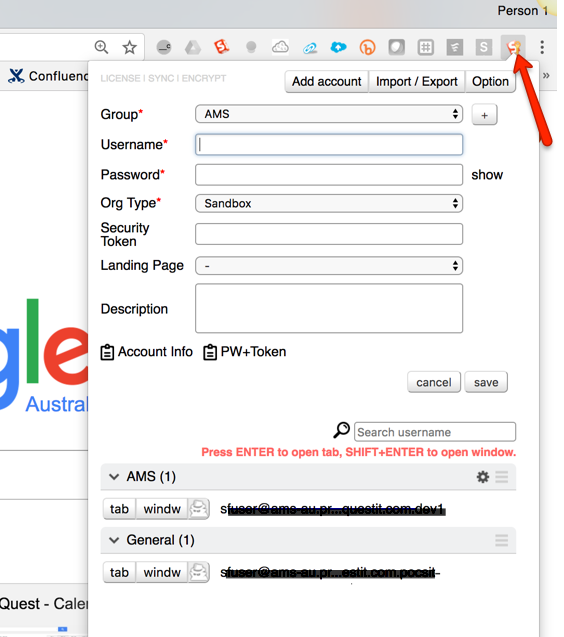Focus the Search username field

coord(435,432)
